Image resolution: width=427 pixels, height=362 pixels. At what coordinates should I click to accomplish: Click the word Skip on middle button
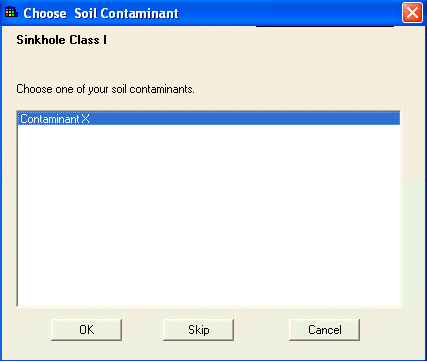click(x=199, y=330)
